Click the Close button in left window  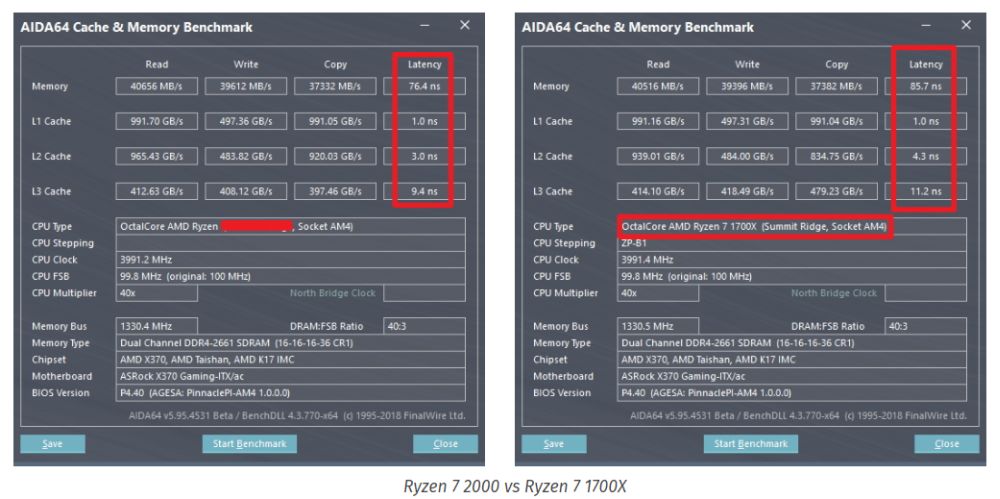tap(445, 444)
